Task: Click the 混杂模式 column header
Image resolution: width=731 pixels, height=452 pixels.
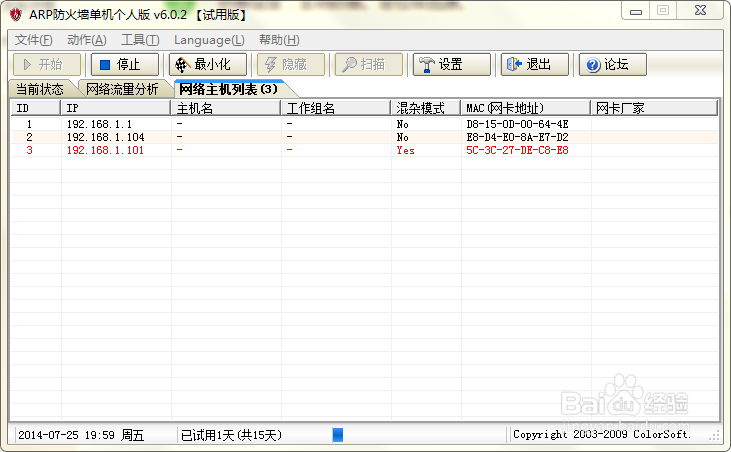Action: pos(426,108)
